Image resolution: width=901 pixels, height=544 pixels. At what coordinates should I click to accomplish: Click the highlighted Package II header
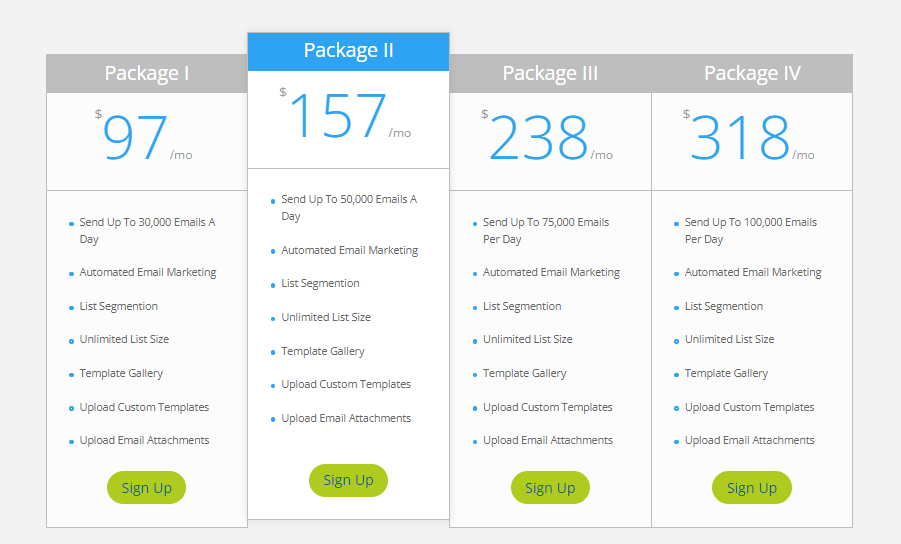[x=348, y=51]
